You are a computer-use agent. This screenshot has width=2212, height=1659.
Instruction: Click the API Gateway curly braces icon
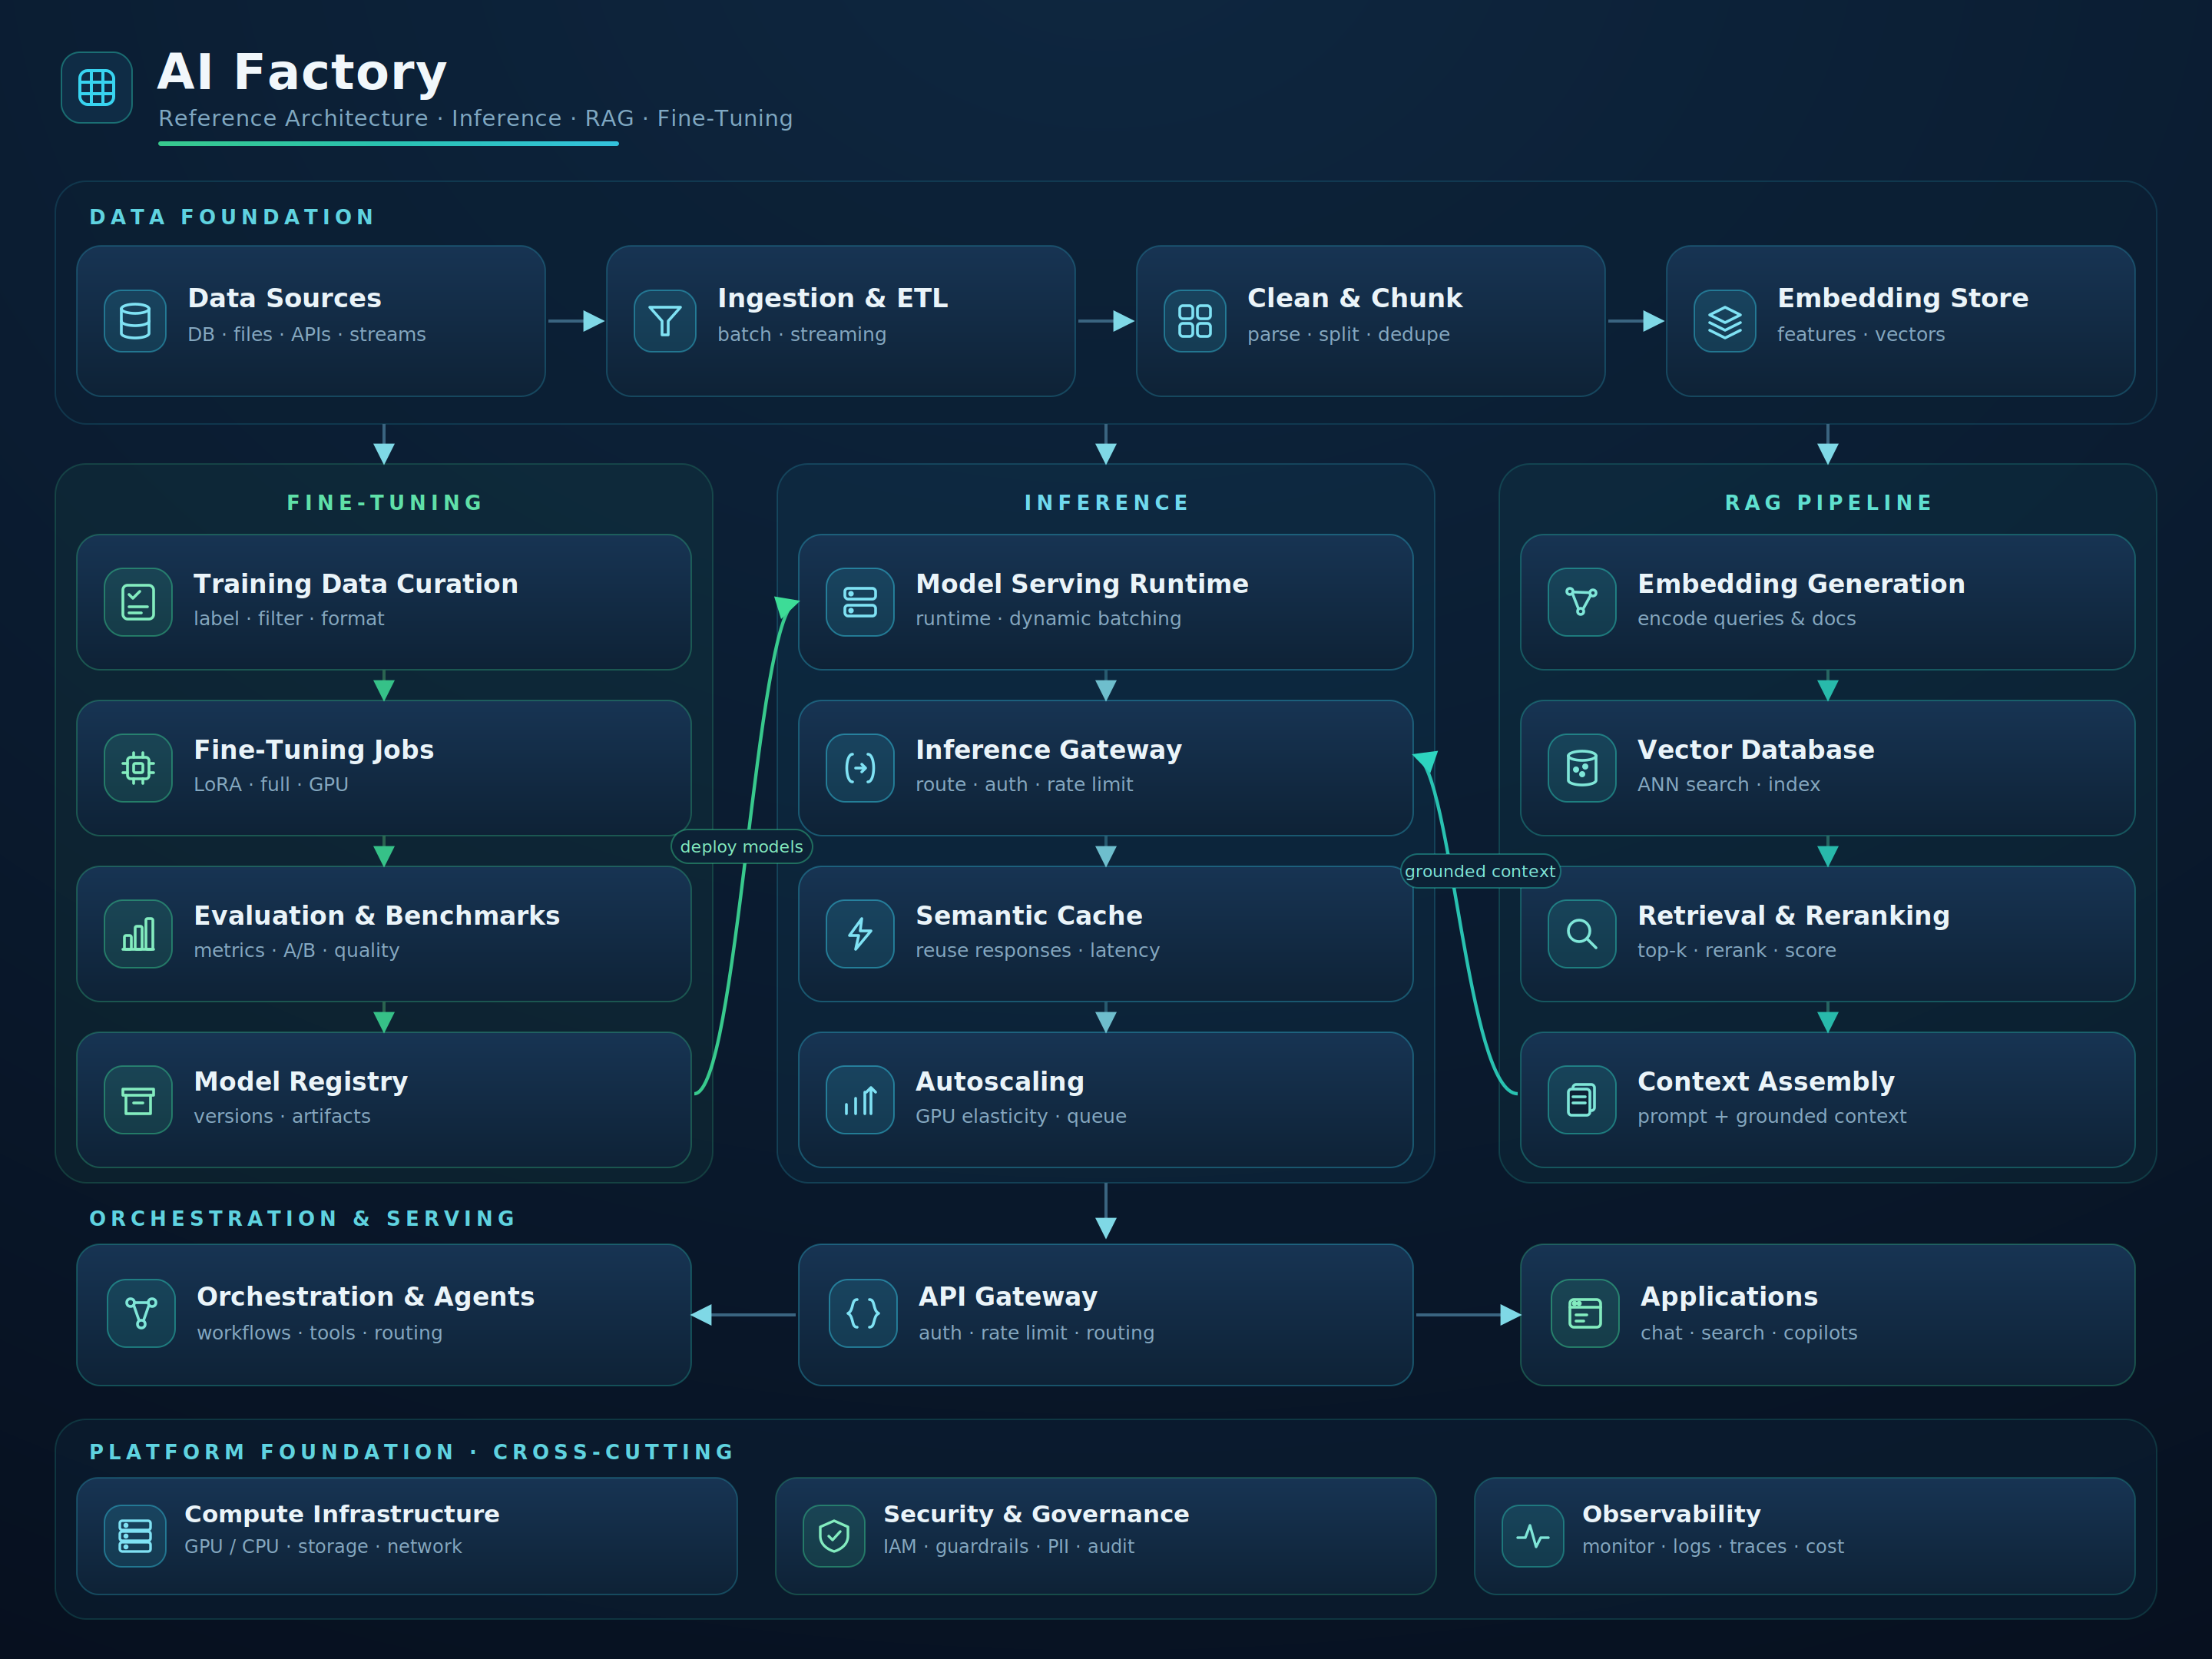click(x=863, y=1313)
